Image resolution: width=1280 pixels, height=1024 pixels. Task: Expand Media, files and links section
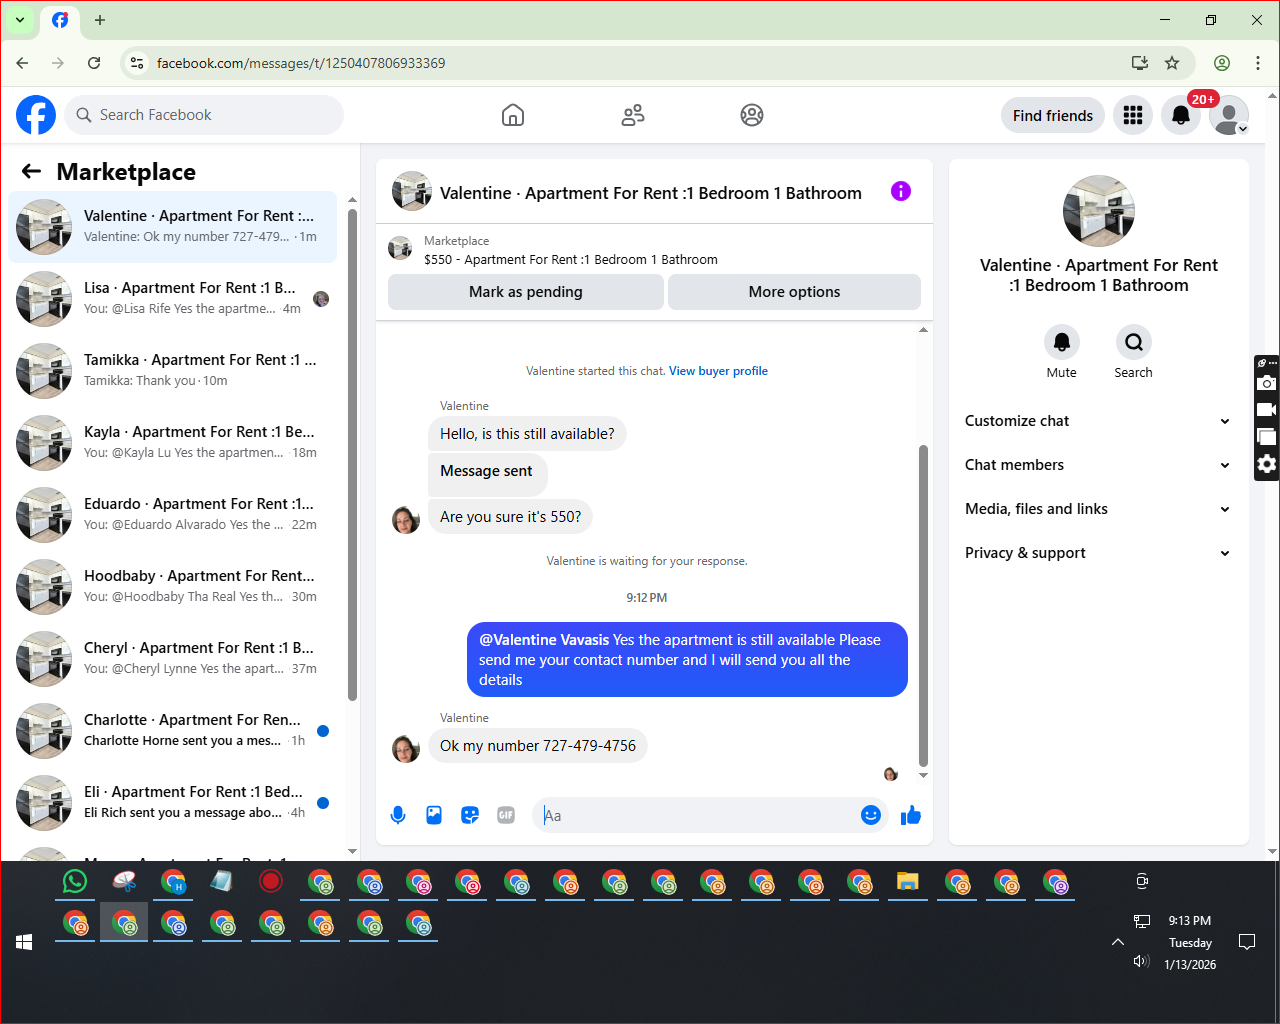(x=1098, y=509)
